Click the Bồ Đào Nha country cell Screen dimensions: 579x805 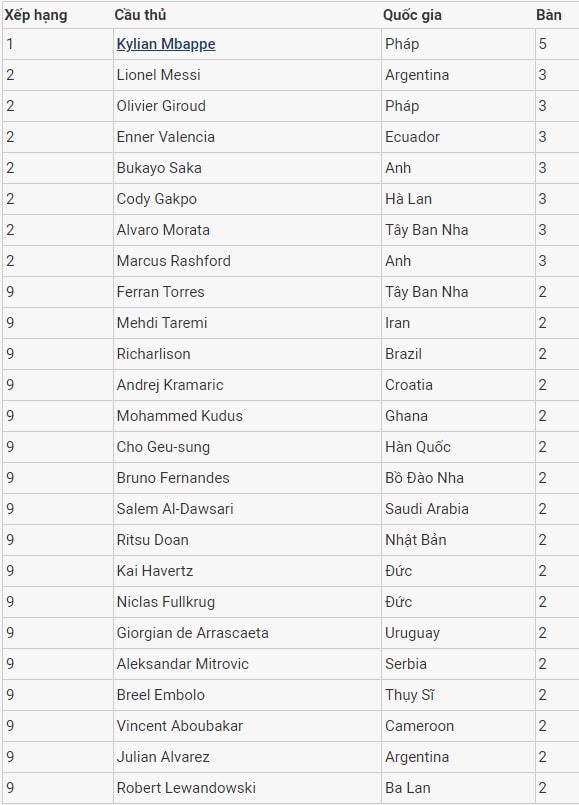coord(458,478)
